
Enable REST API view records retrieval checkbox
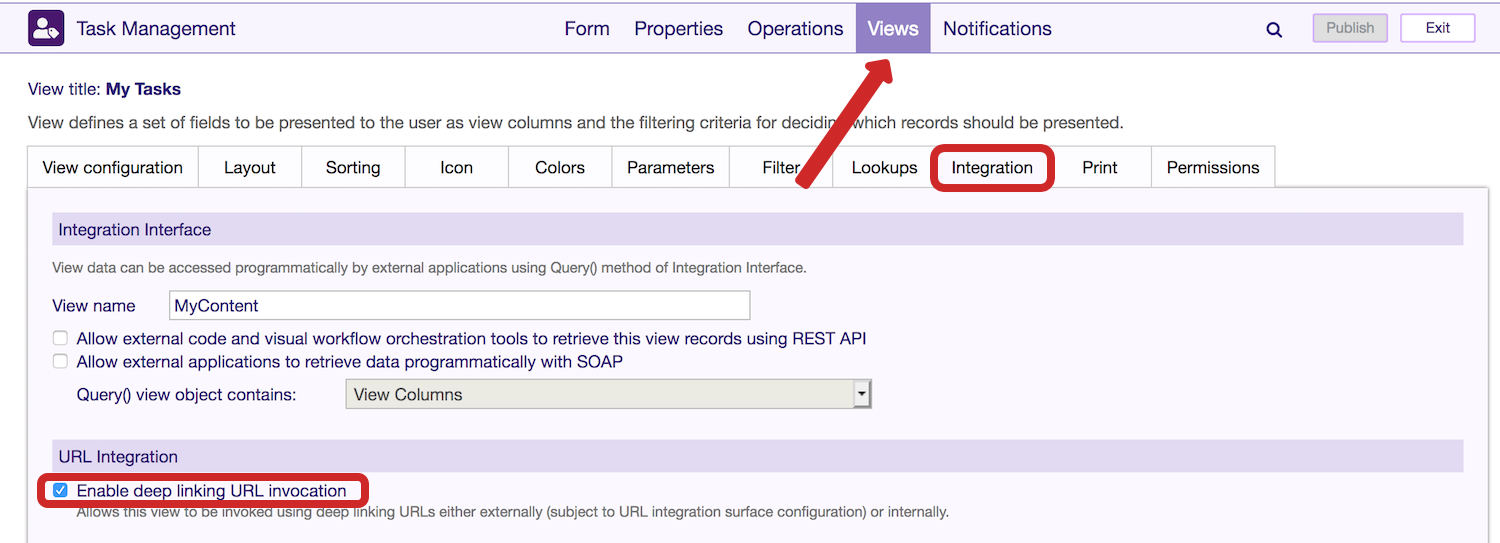[x=61, y=339]
